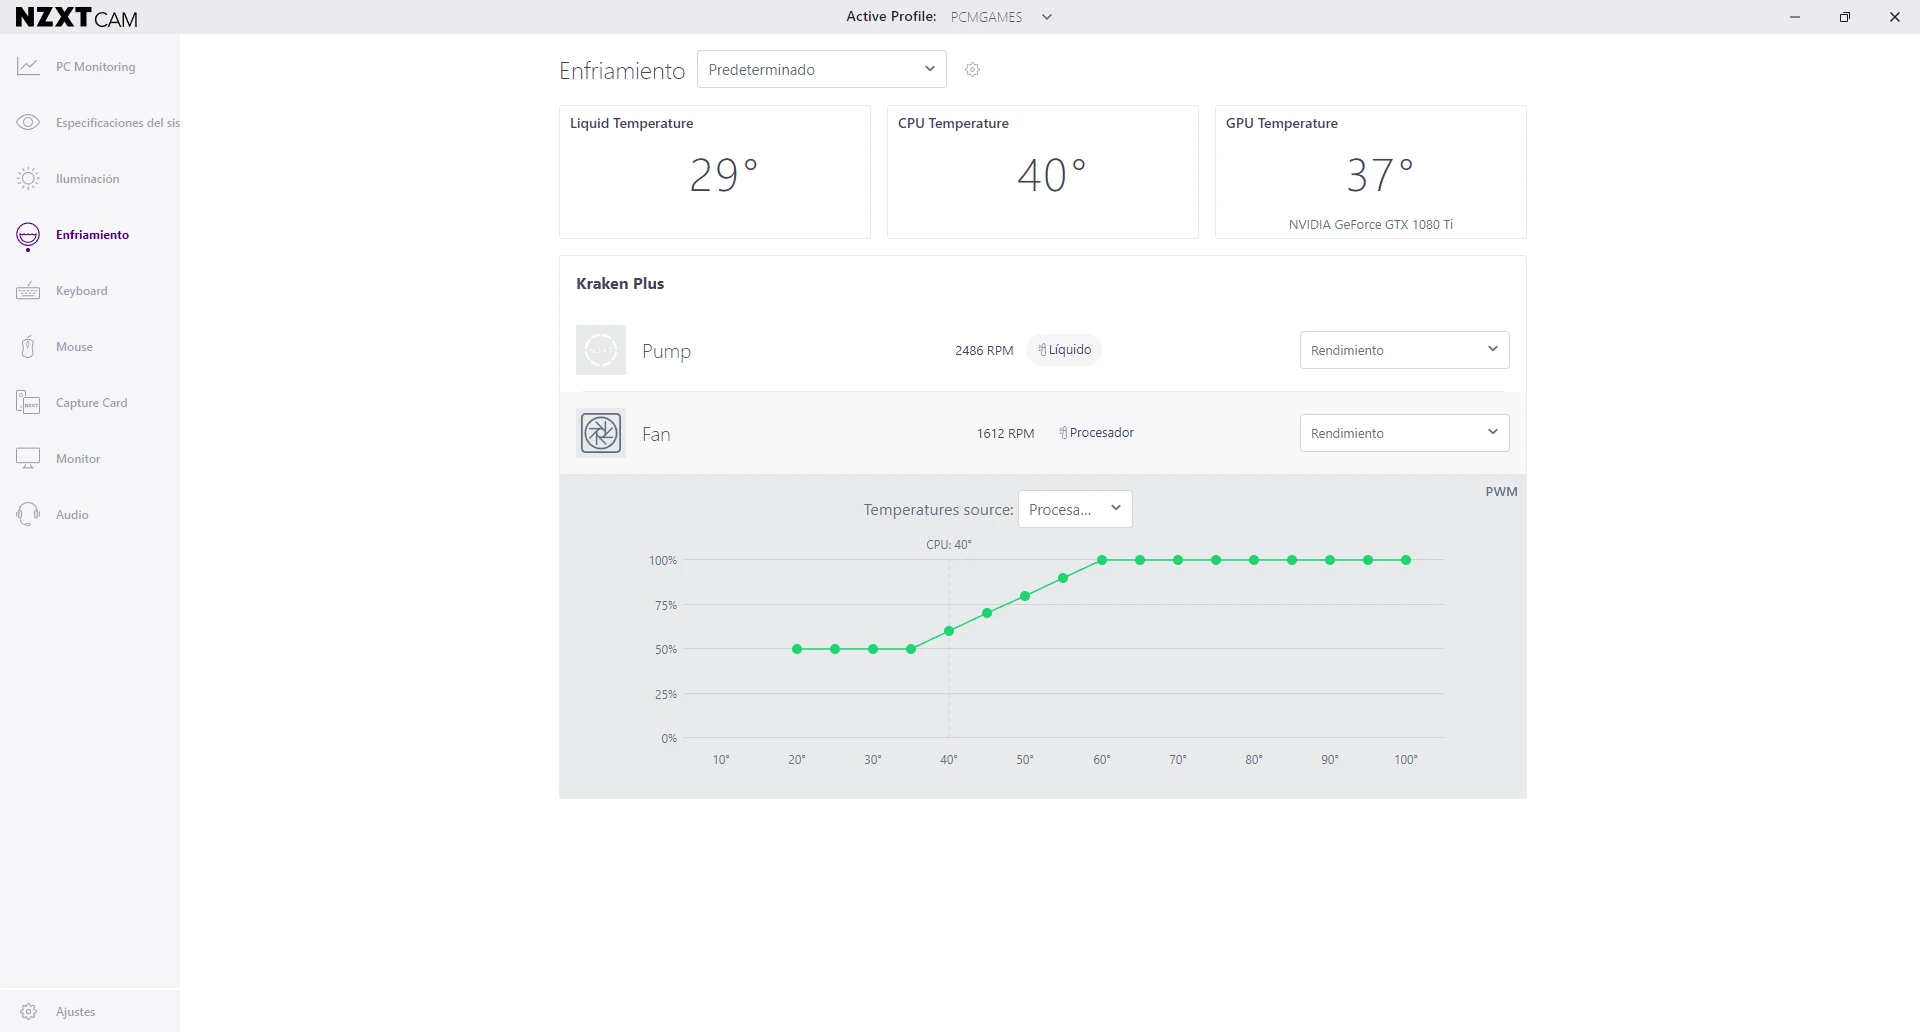1920x1032 pixels.
Task: Click the GPU Temperature card
Action: click(1371, 172)
